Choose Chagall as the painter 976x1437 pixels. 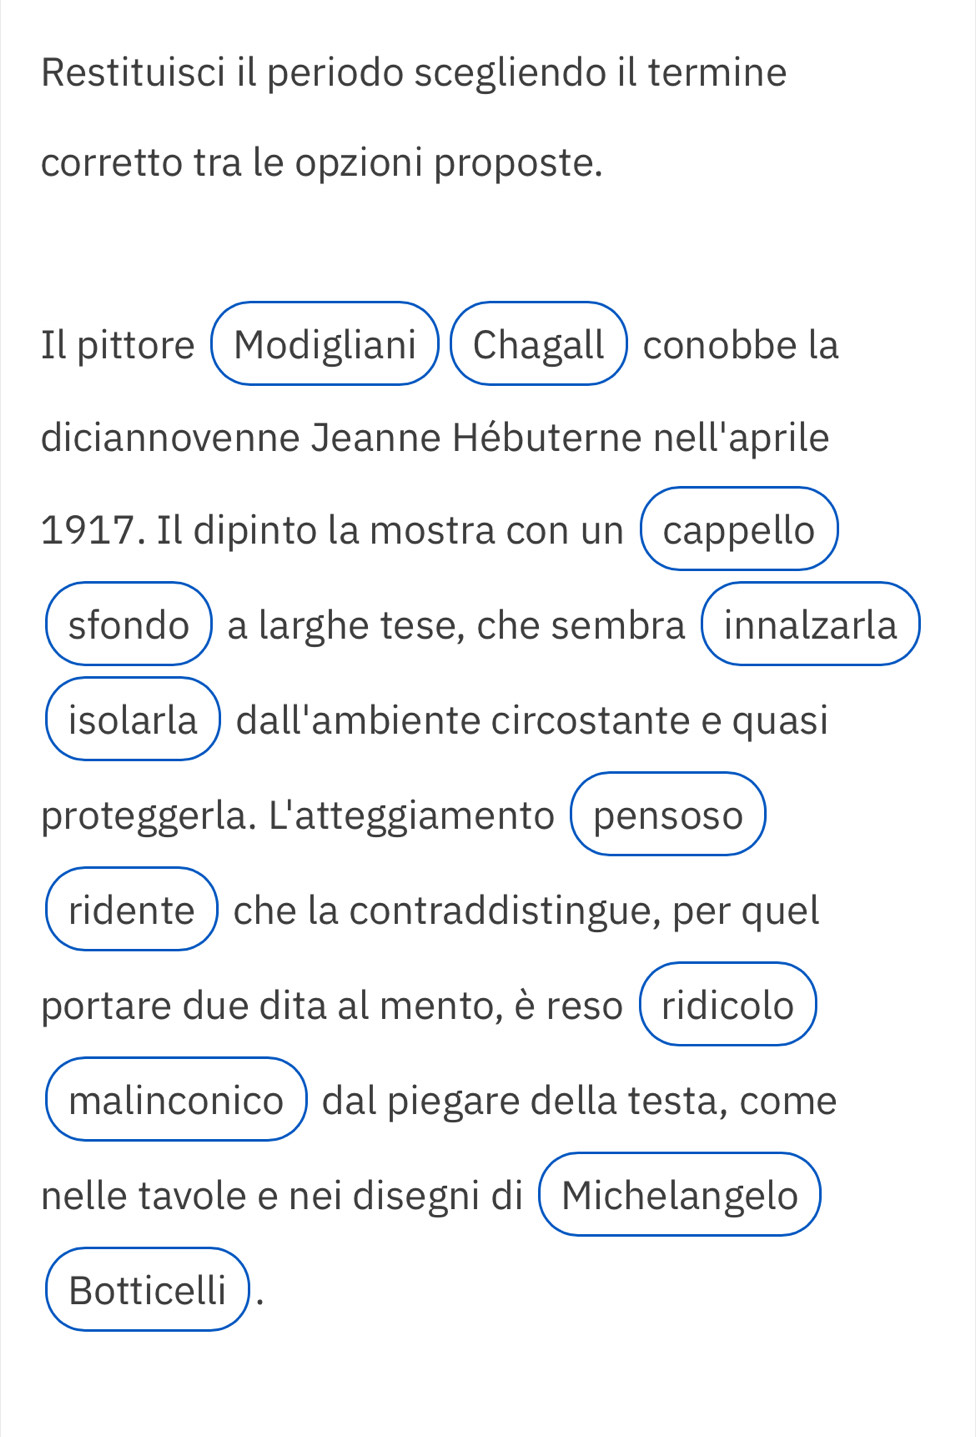coord(538,344)
